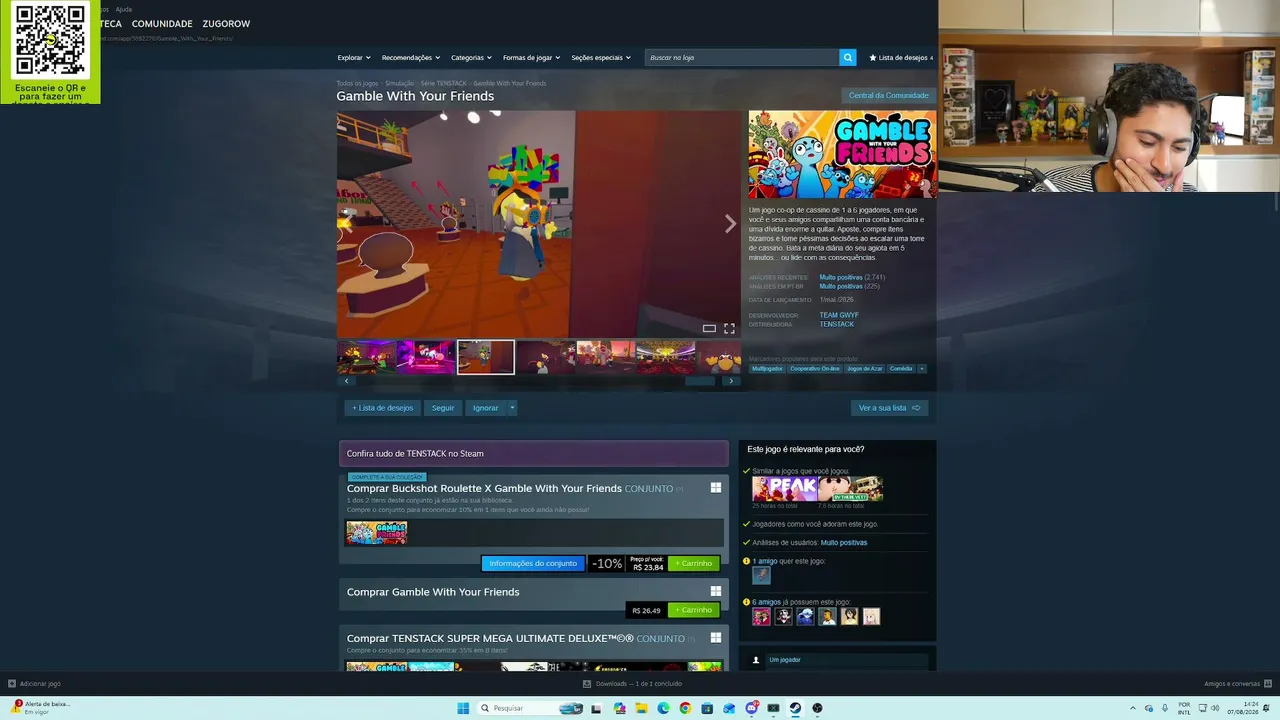Open Microsoft Edge from the taskbar
This screenshot has height=720, width=1280.
pyautogui.click(x=663, y=708)
